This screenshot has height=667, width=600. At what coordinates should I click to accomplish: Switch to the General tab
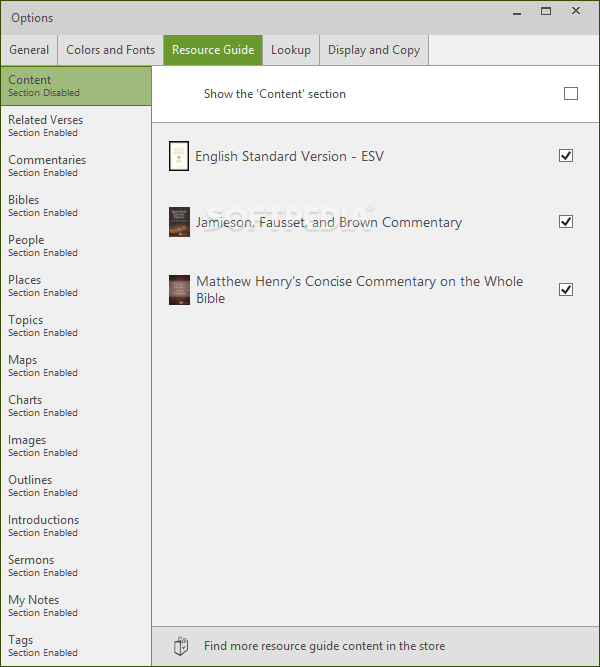[29, 50]
